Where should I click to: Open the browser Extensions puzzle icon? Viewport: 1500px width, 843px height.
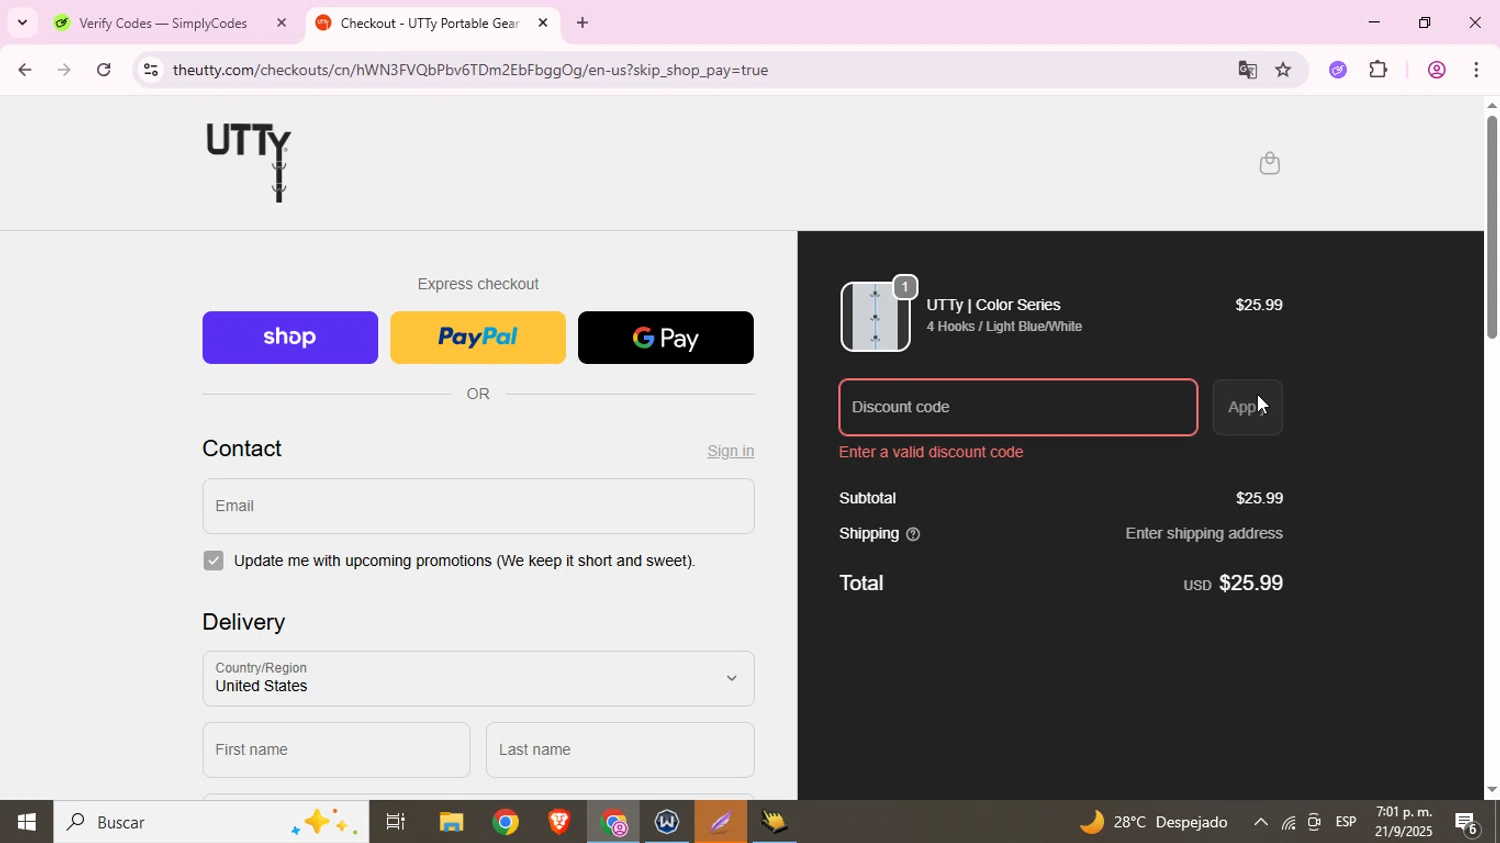point(1379,70)
